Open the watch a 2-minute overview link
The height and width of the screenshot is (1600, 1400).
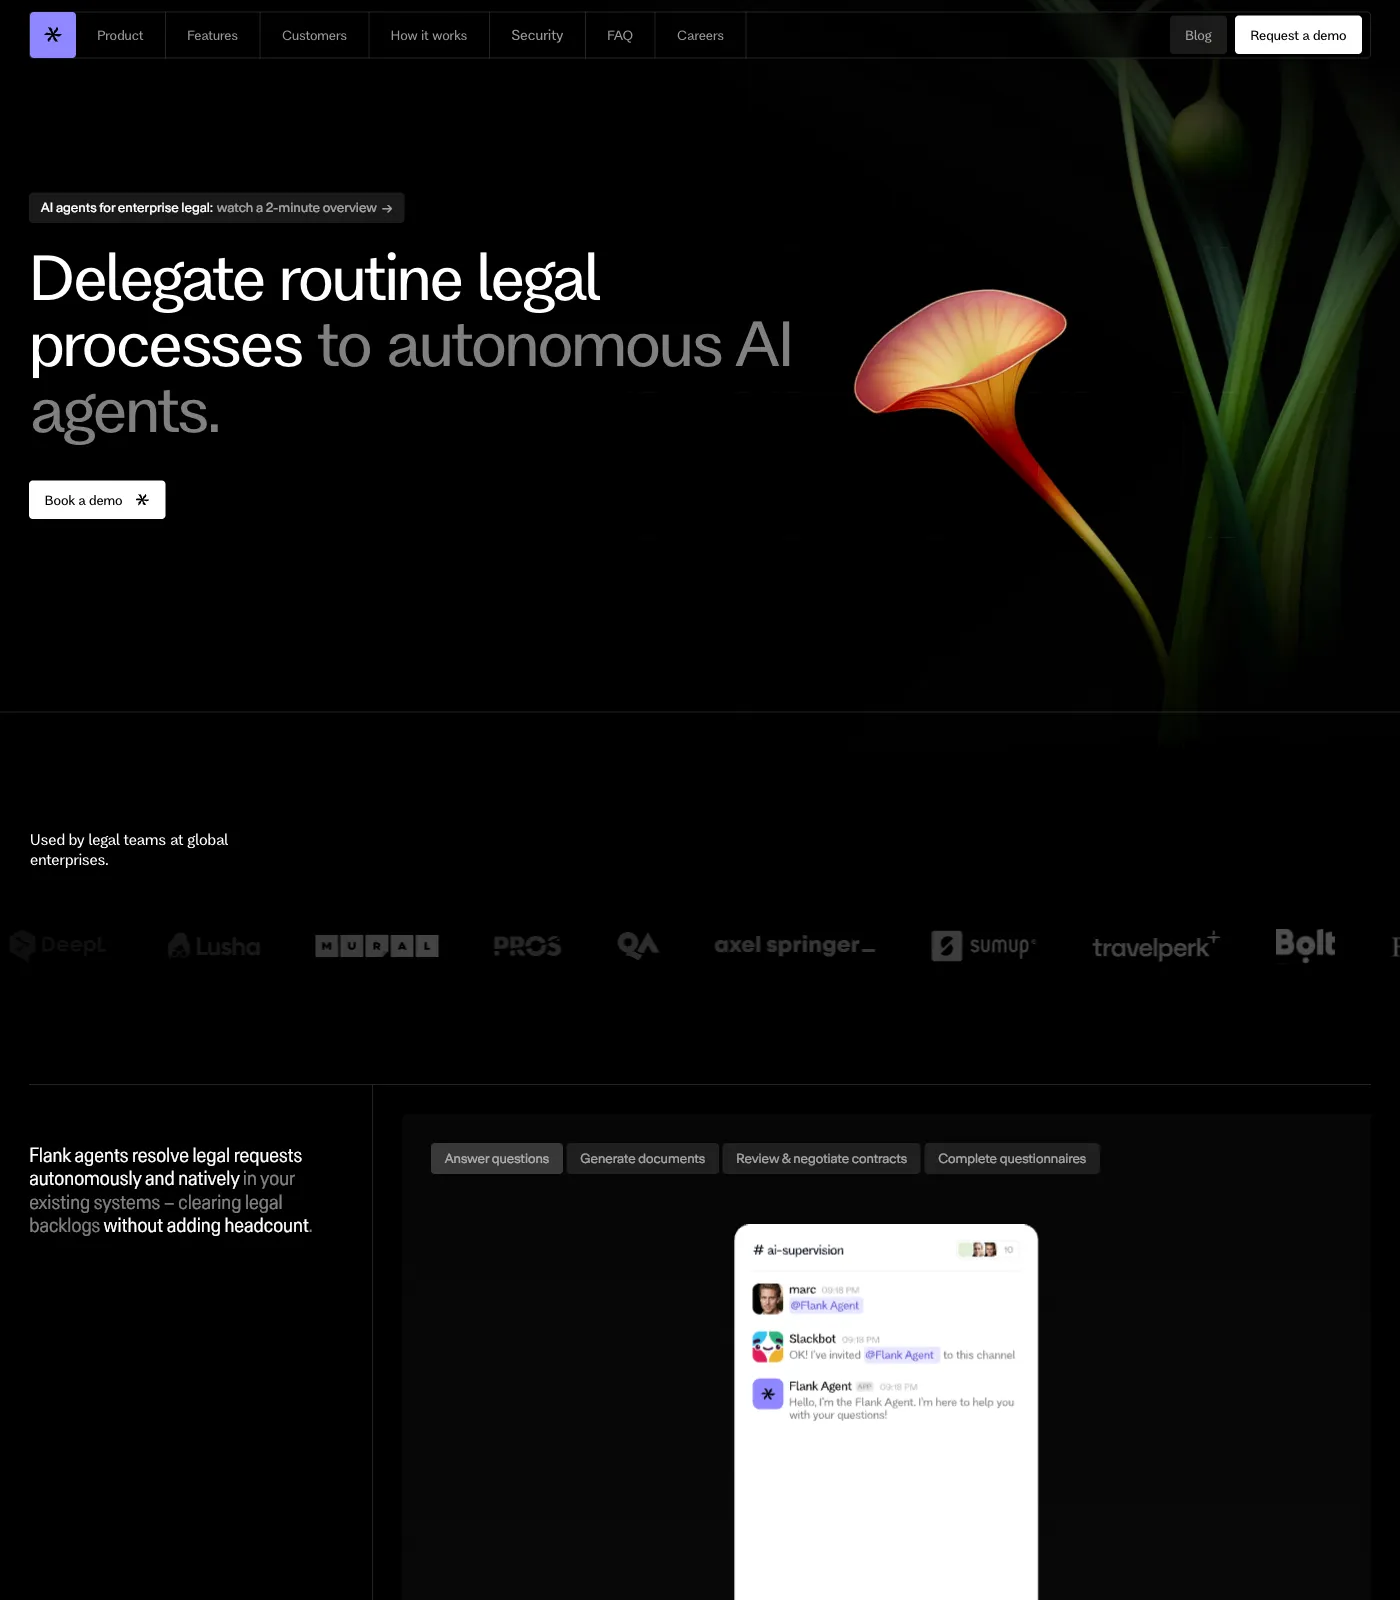(x=304, y=208)
